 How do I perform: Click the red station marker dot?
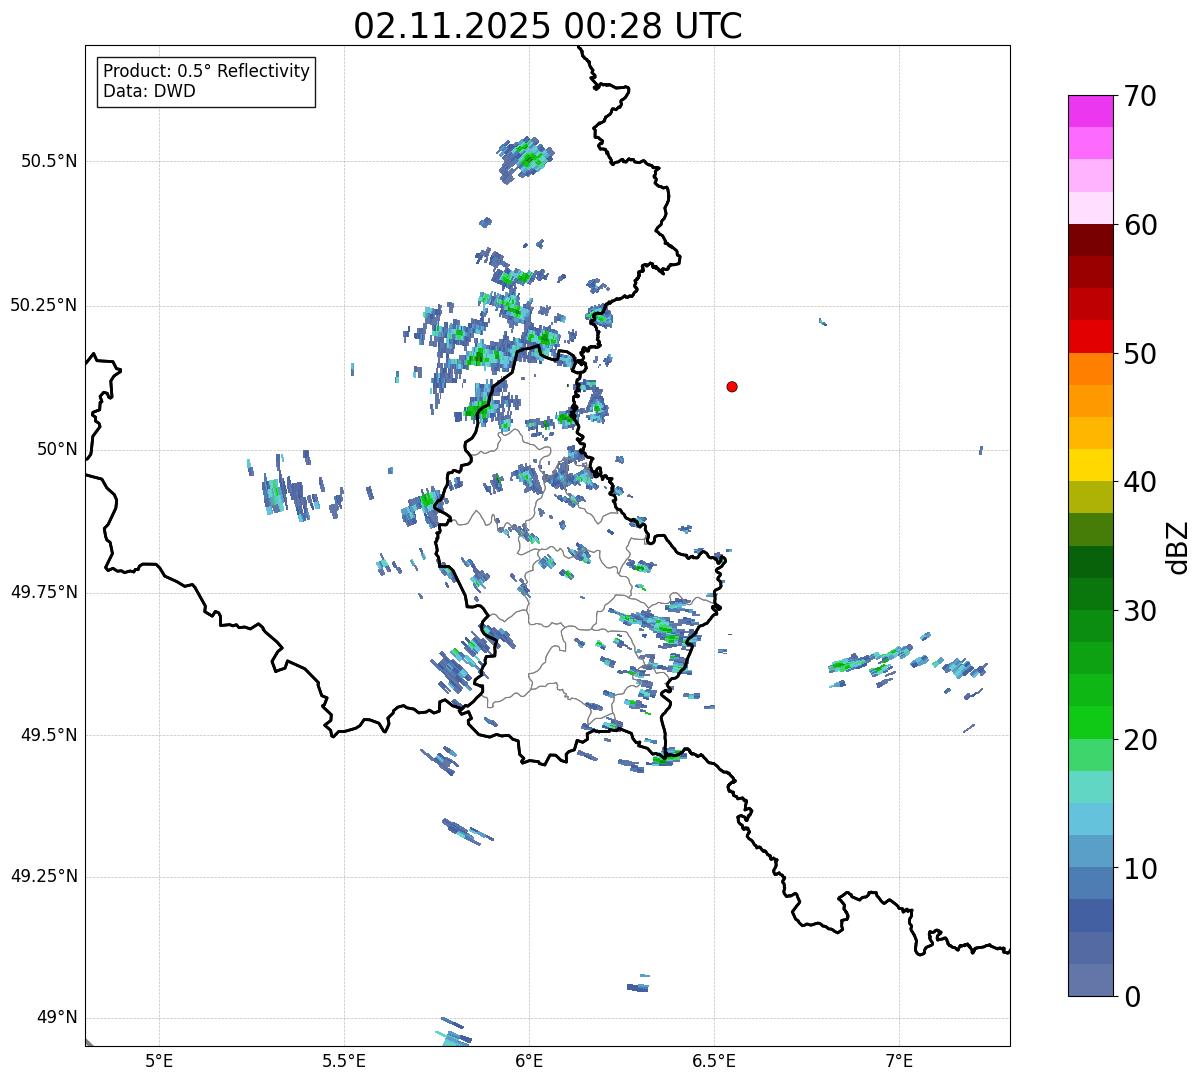pyautogui.click(x=732, y=386)
